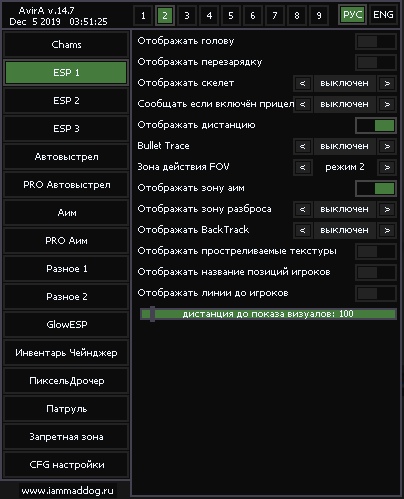Screen dimensions: 404x499
Task: Select config slot 5
Action: point(231,15)
